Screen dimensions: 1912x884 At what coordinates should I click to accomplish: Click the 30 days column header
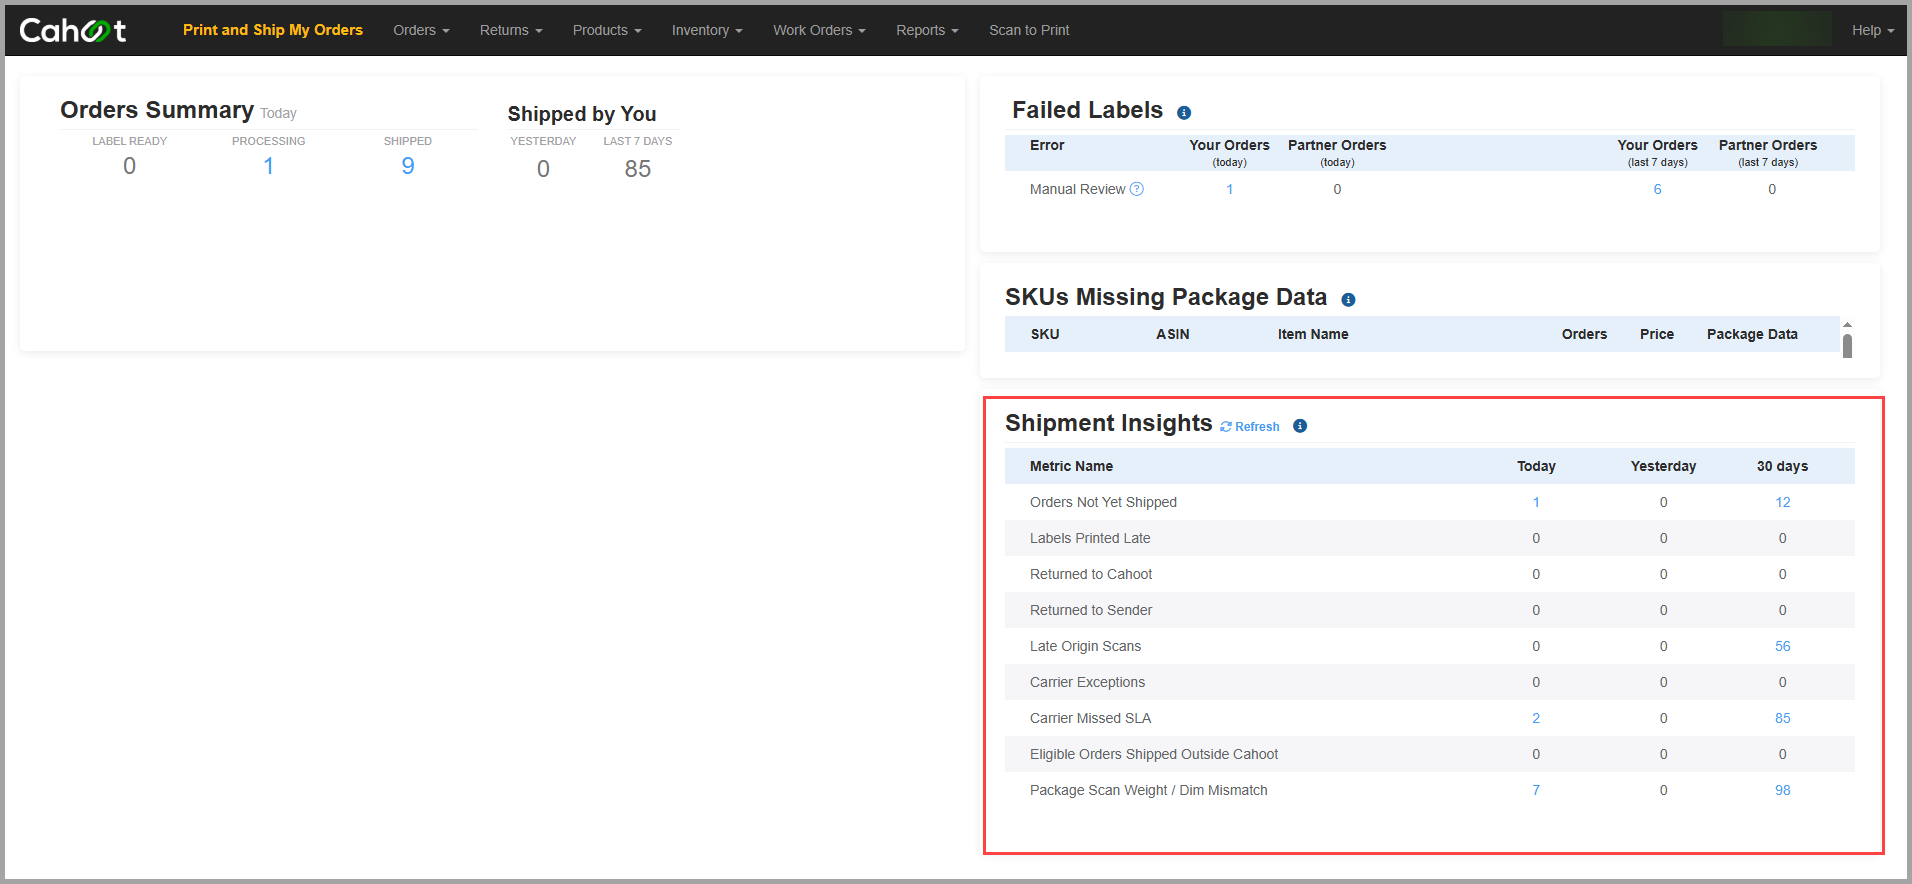tap(1782, 466)
